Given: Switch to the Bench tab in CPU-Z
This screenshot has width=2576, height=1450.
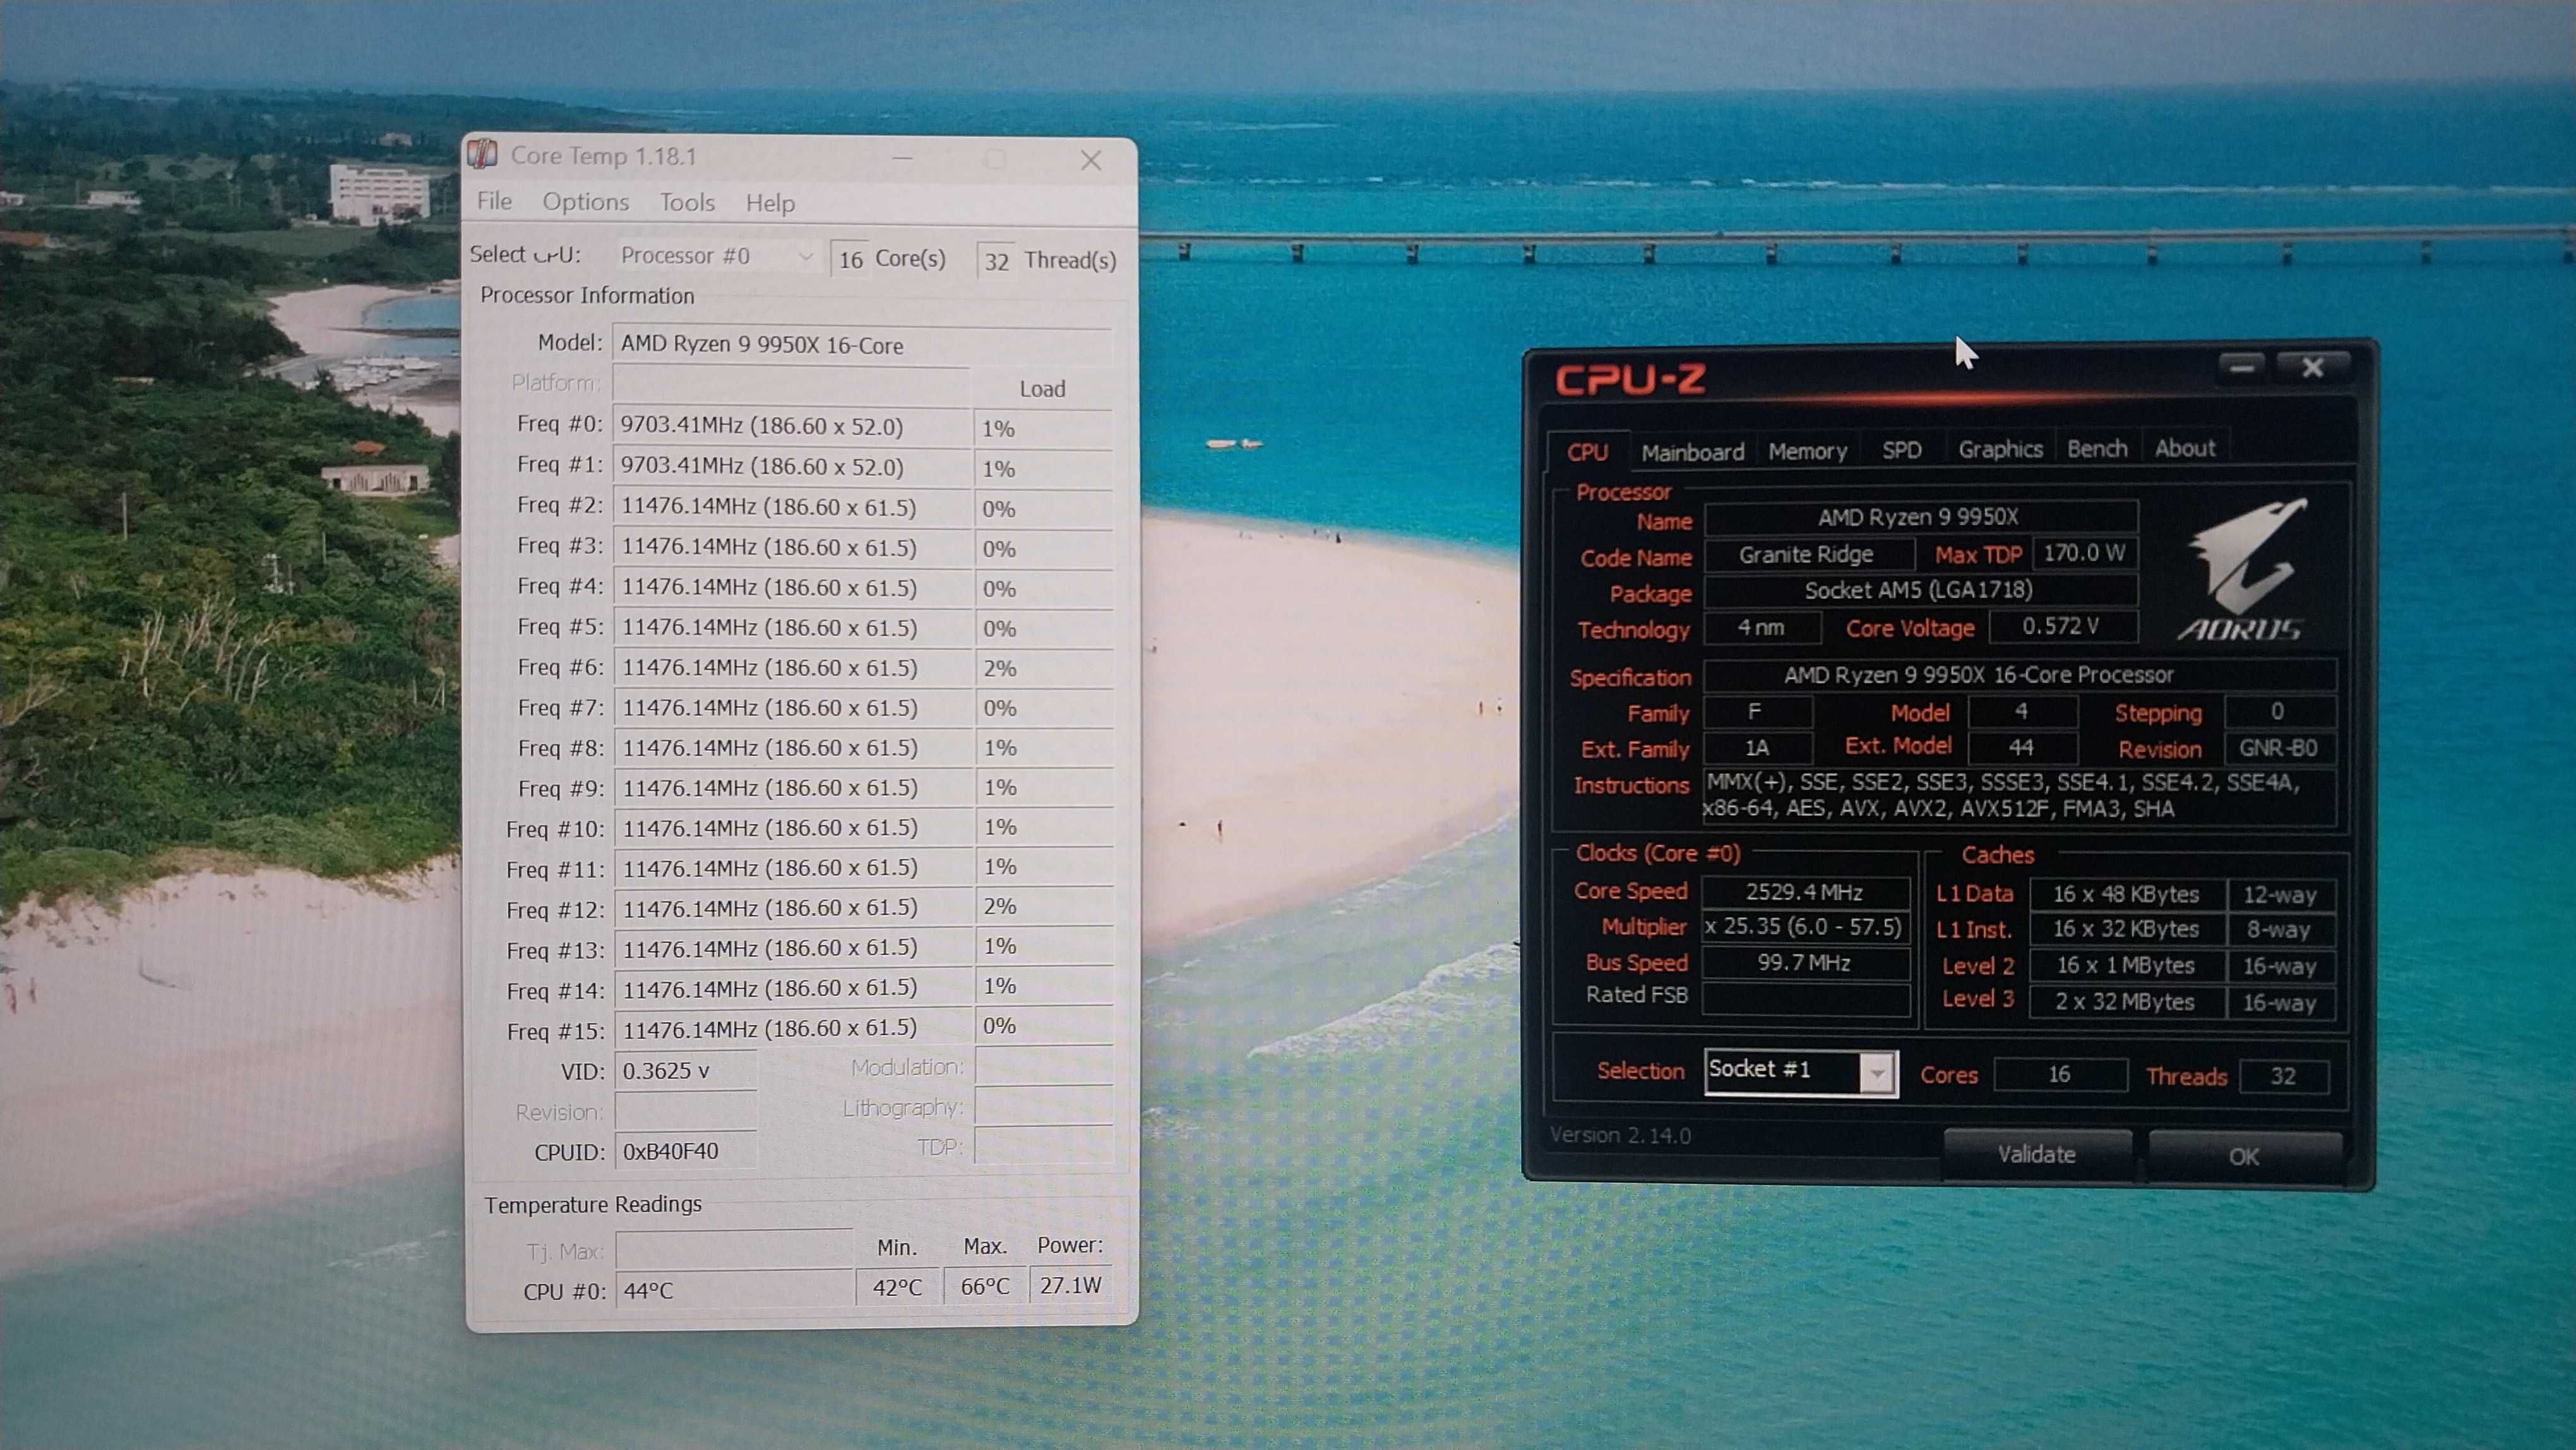Looking at the screenshot, I should pyautogui.click(x=2097, y=448).
